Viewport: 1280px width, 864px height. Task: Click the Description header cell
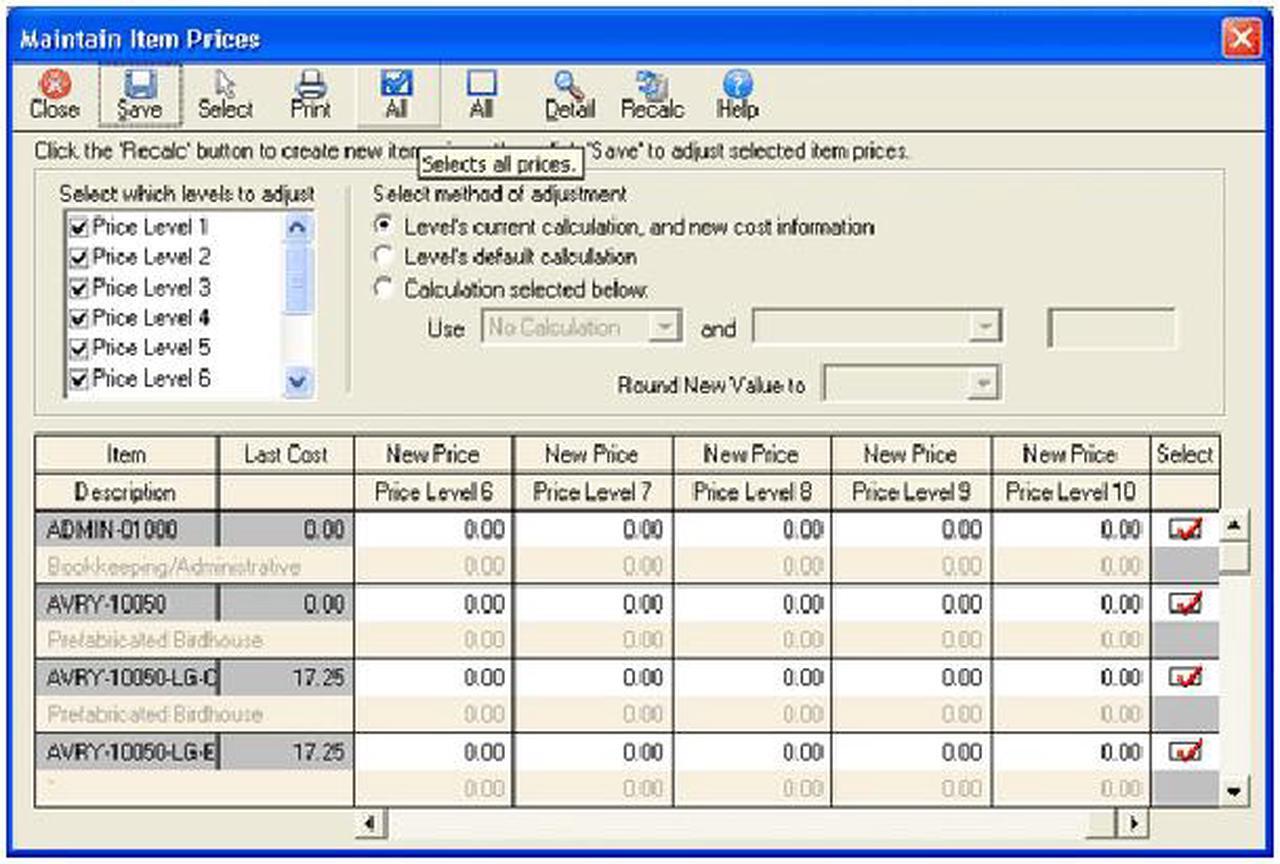pos(126,492)
